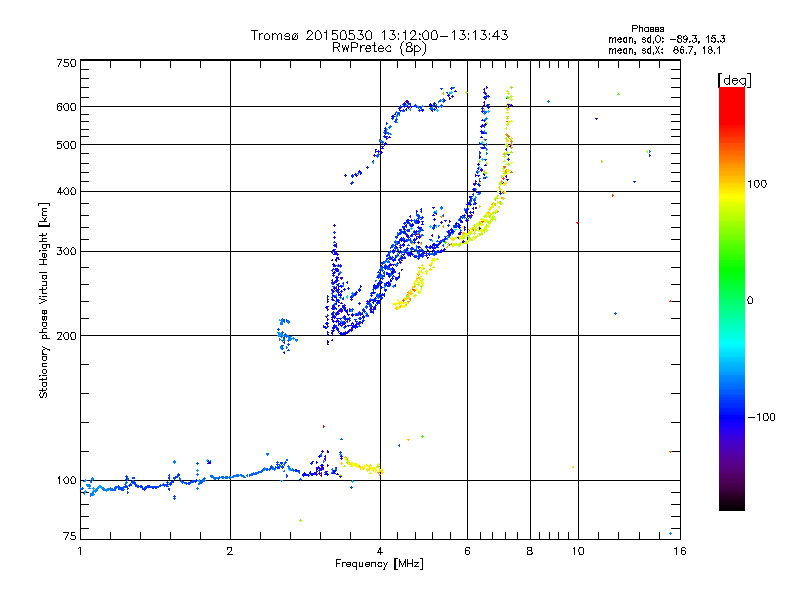Click the 'Stationary phase Virtual Height [km]' axis label
Image resolution: width=800 pixels, height=600 pixels.
[44, 300]
